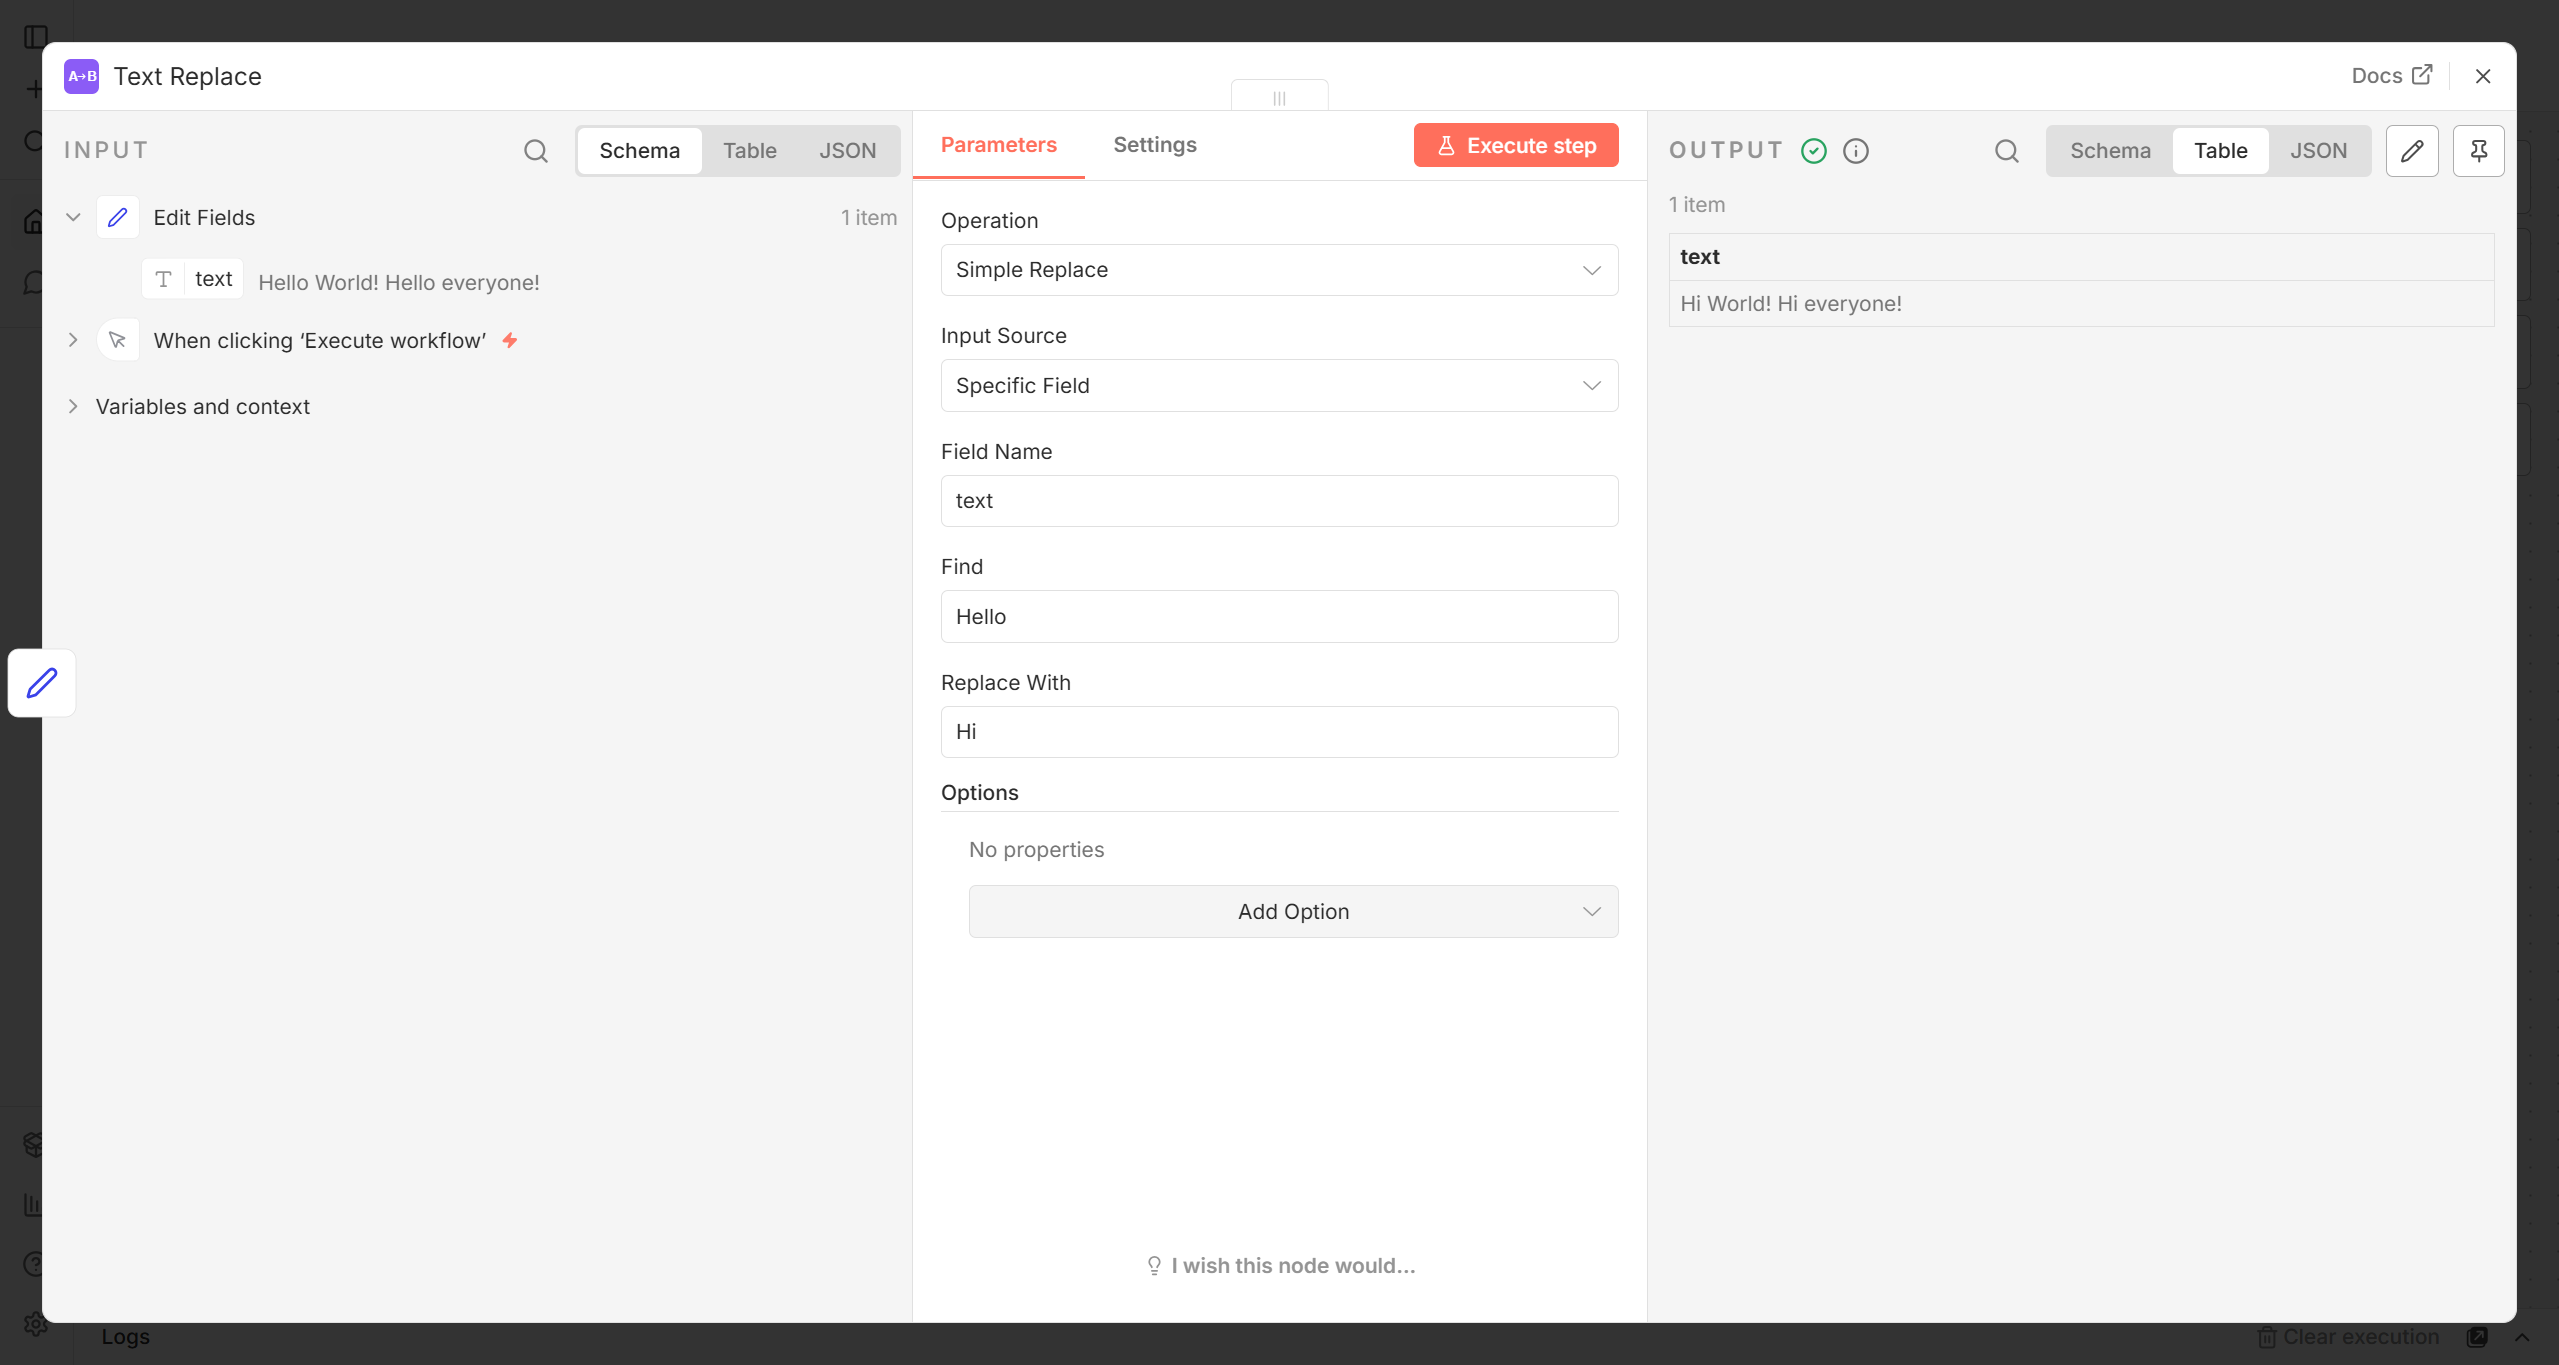The width and height of the screenshot is (2559, 1365).
Task: Open the Docs external link
Action: click(2391, 76)
